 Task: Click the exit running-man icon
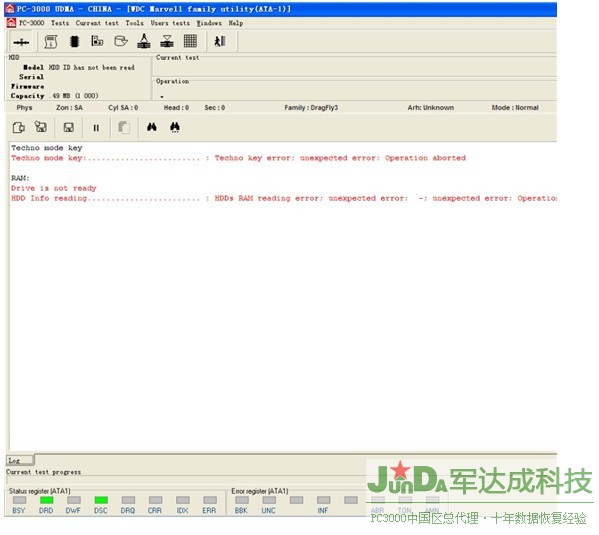pyautogui.click(x=220, y=41)
